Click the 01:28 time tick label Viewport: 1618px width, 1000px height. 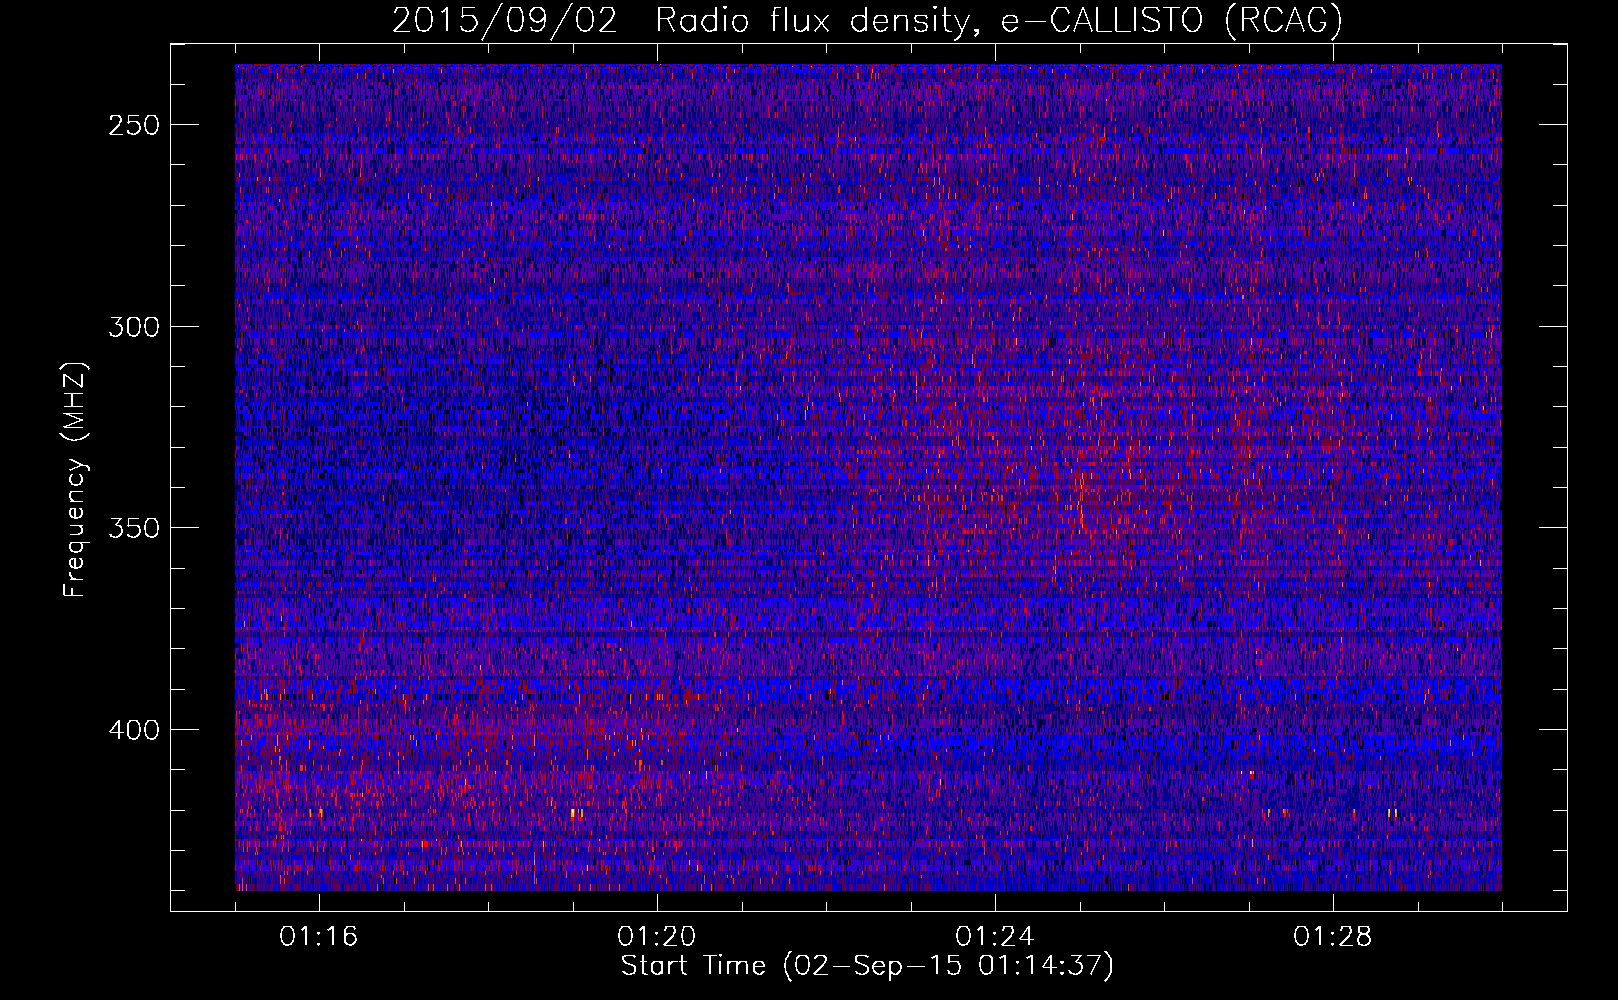pyautogui.click(x=1333, y=936)
